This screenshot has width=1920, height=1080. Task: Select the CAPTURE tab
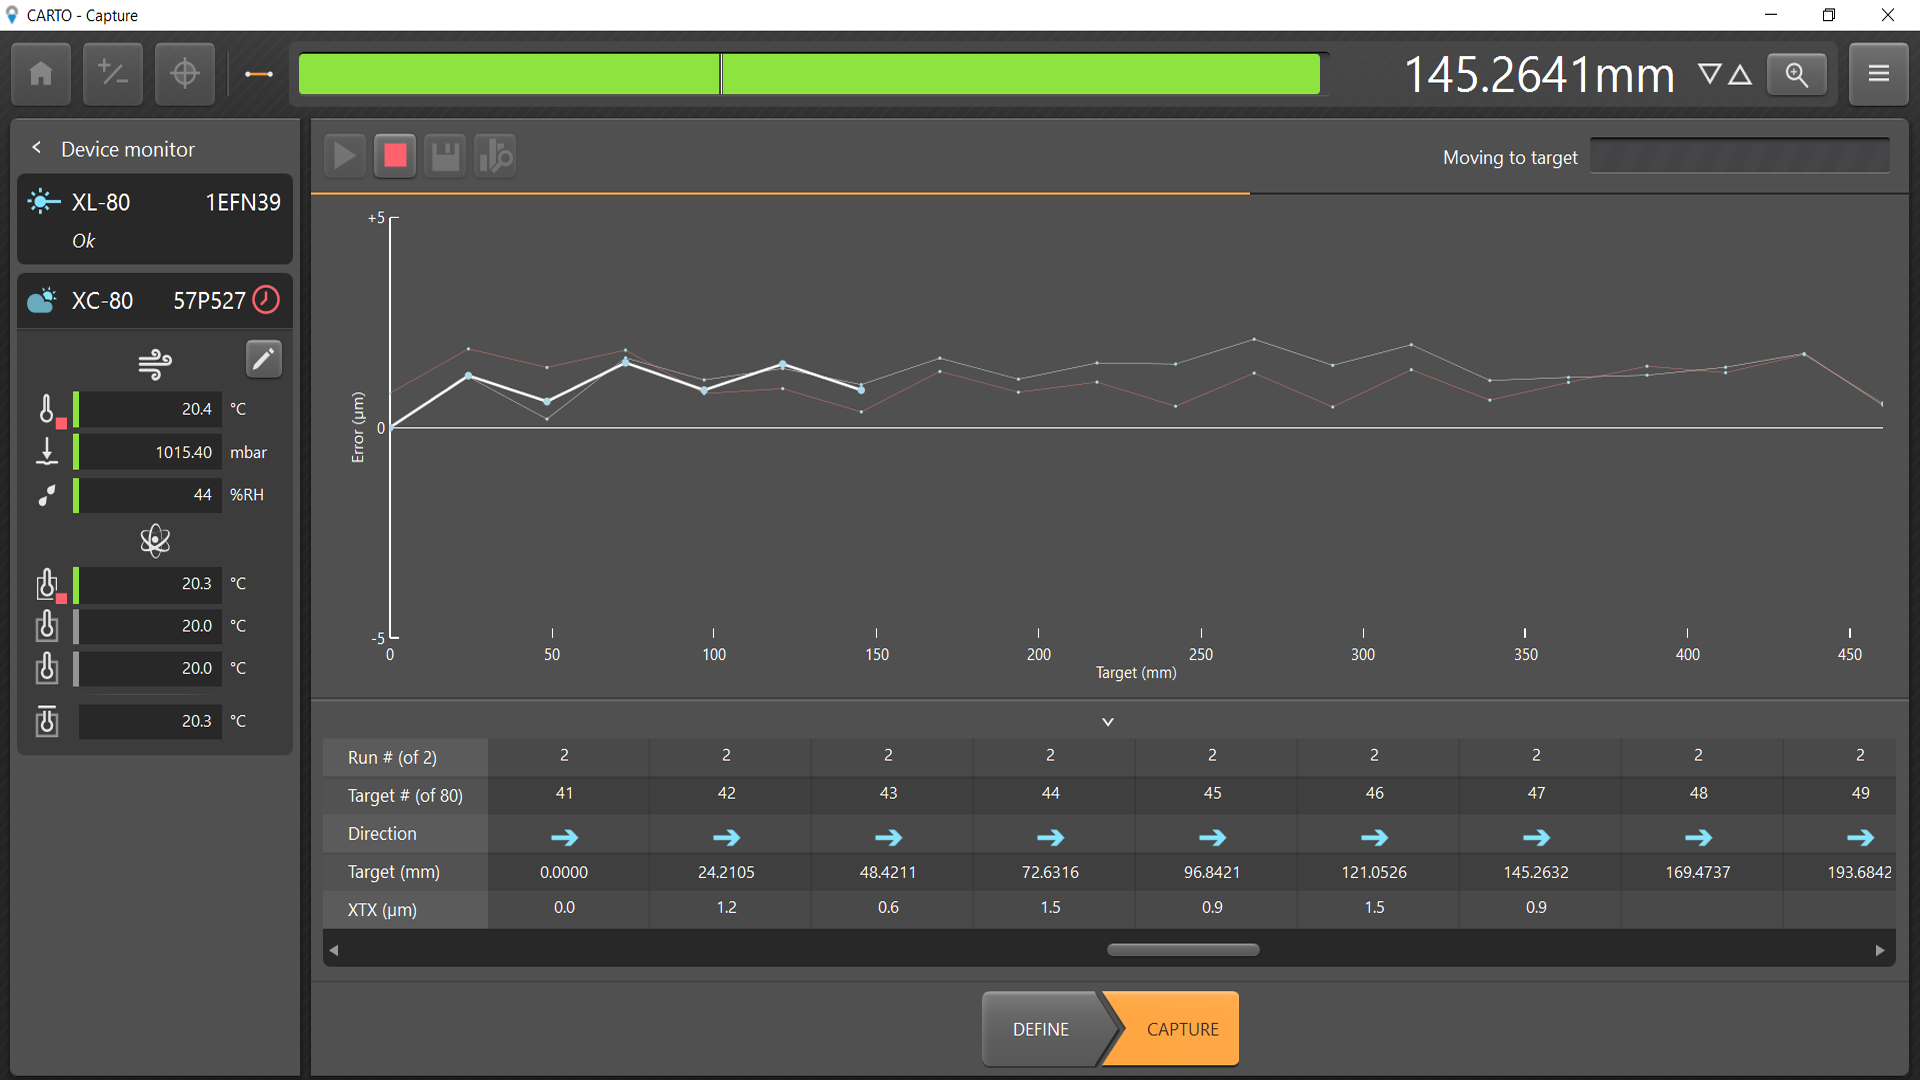1182,1029
